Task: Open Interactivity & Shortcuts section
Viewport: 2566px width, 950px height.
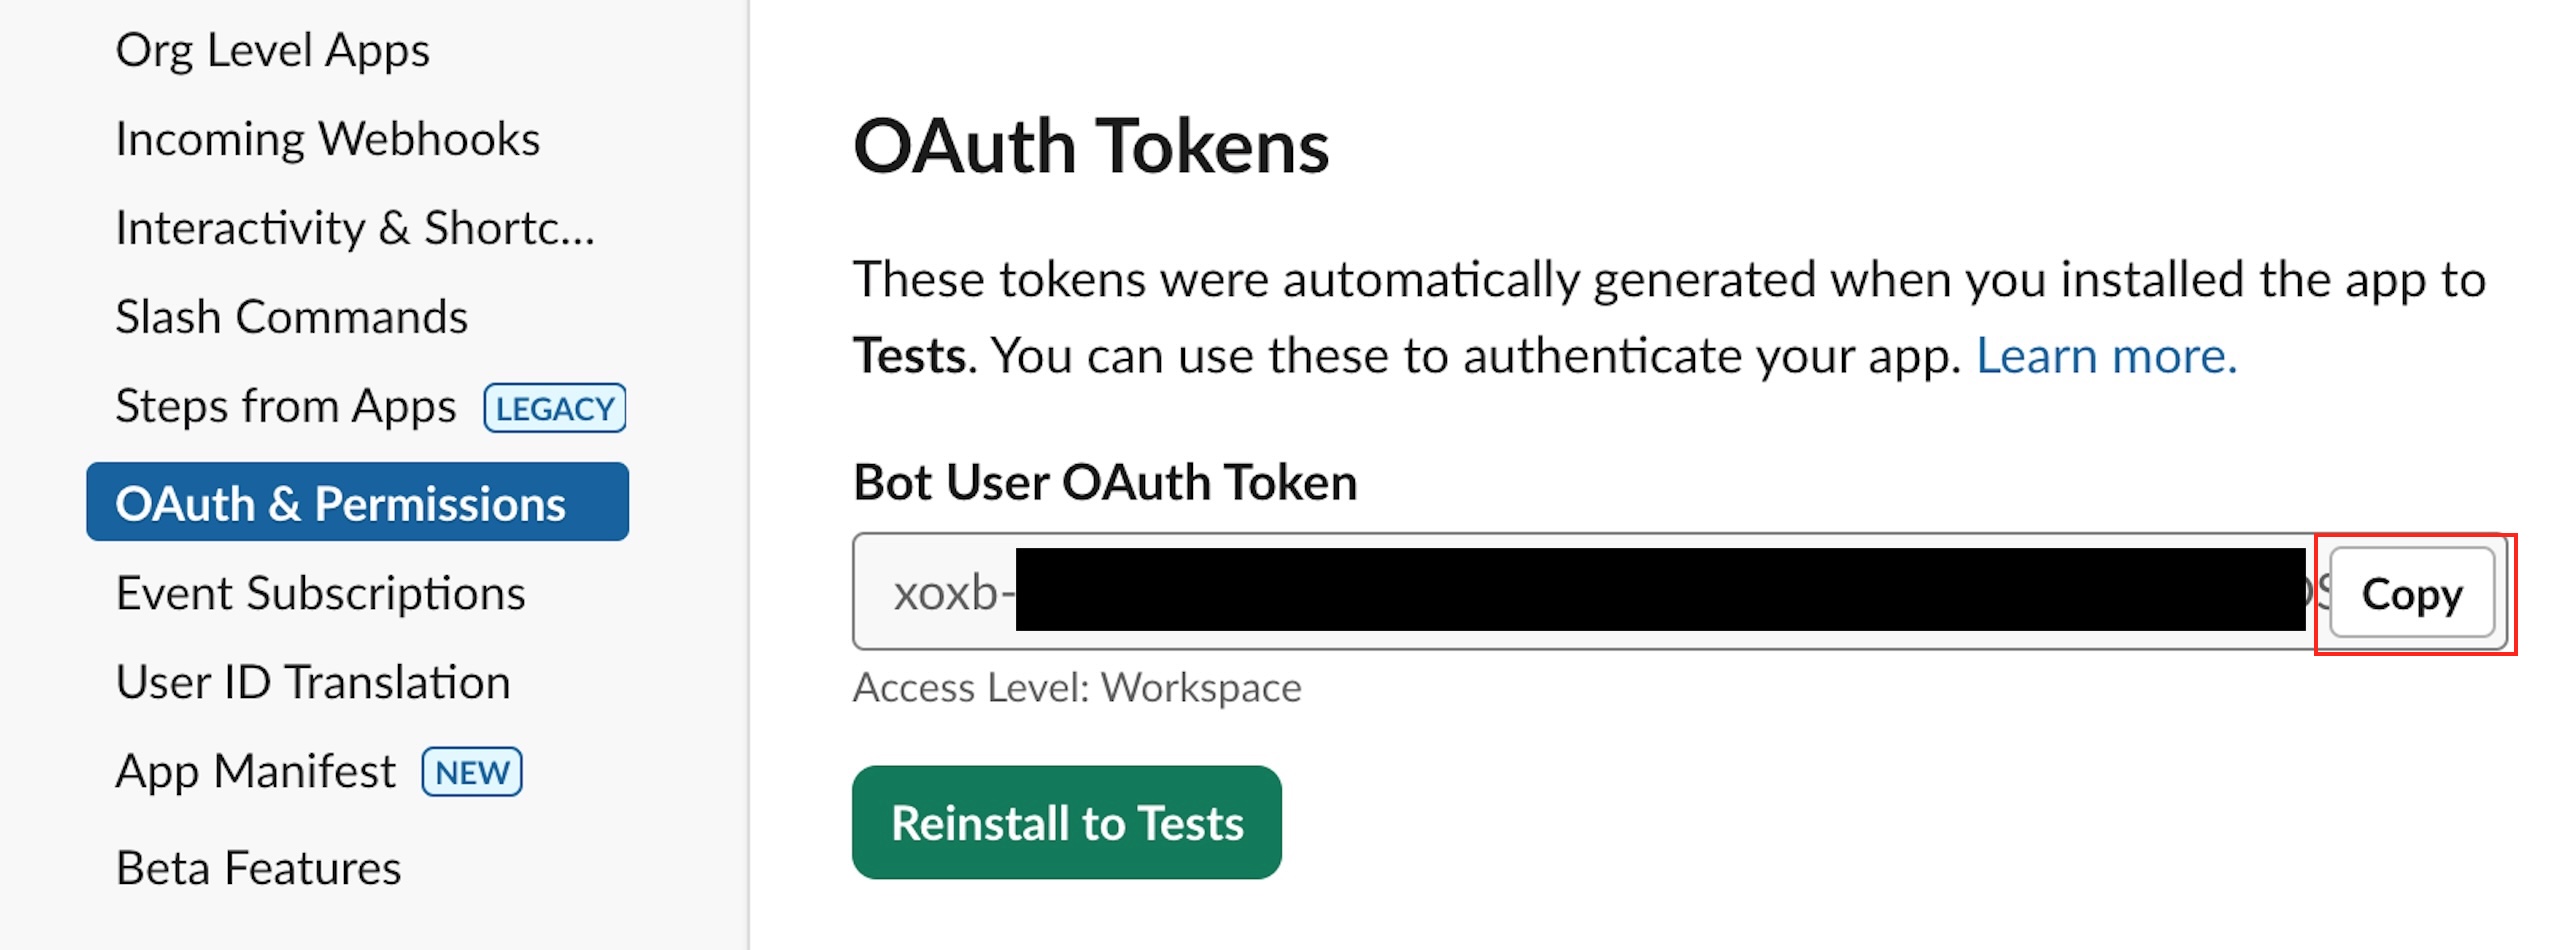Action: [354, 228]
